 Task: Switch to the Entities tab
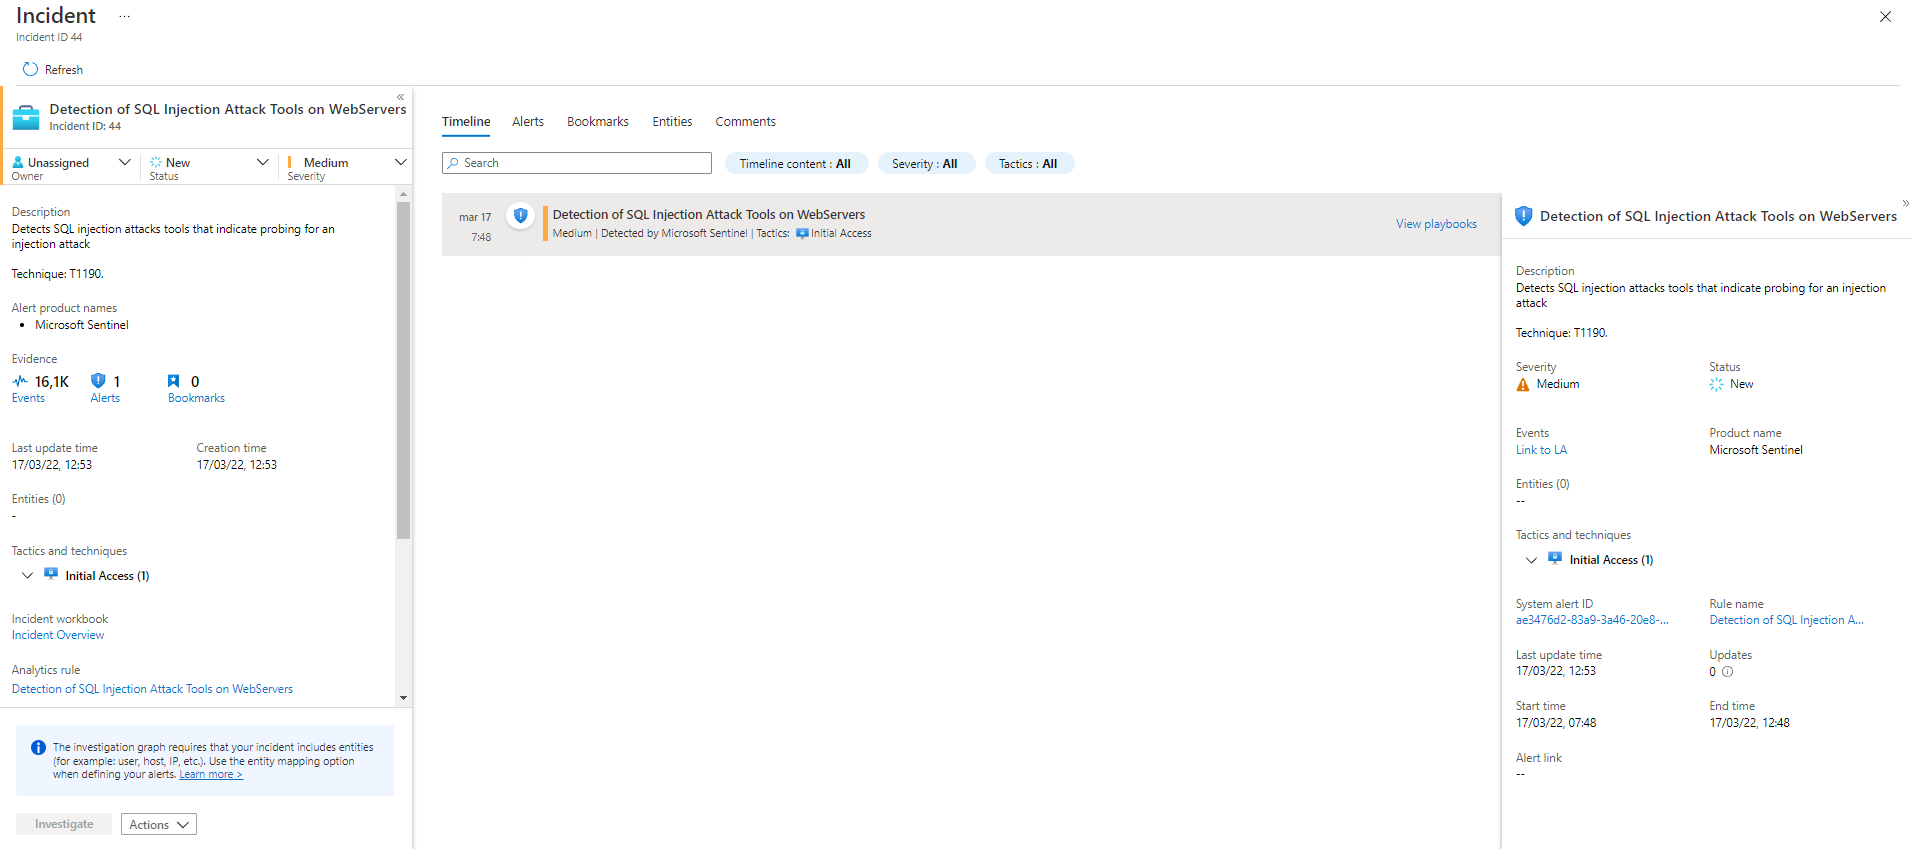pyautogui.click(x=672, y=122)
